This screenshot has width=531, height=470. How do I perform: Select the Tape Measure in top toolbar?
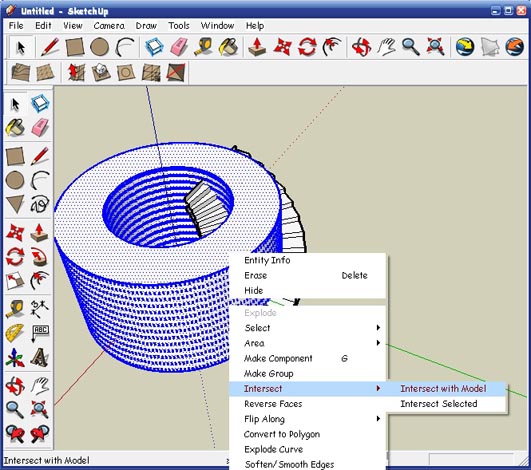204,47
